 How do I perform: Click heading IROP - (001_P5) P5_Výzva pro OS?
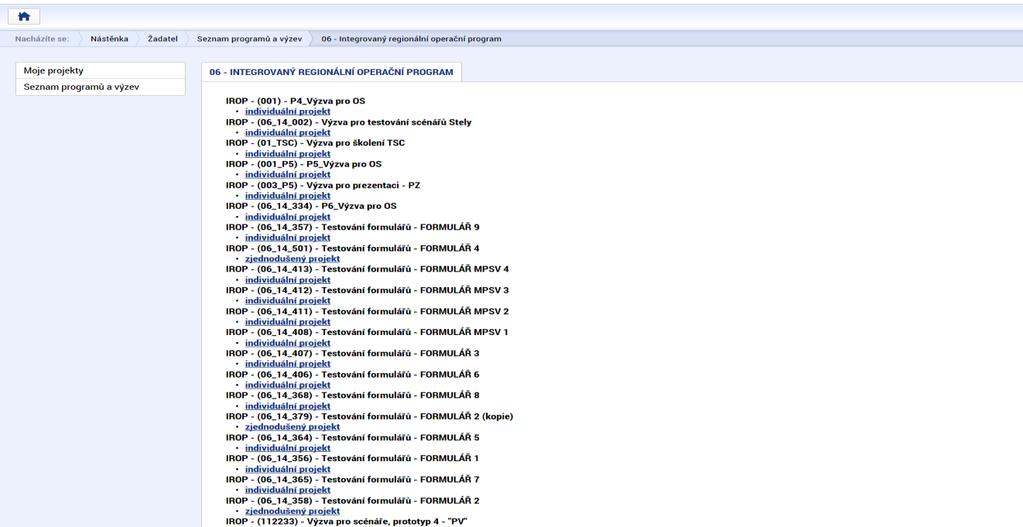(303, 164)
